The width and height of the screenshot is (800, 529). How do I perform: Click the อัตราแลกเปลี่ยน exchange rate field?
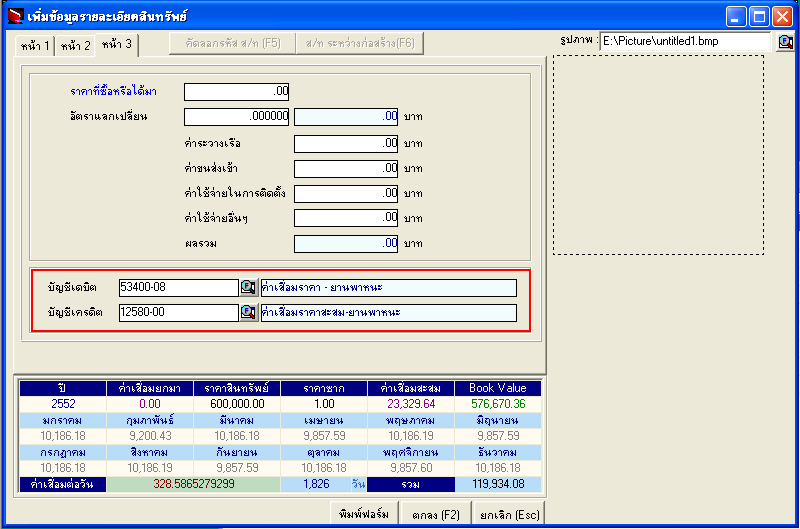click(236, 117)
